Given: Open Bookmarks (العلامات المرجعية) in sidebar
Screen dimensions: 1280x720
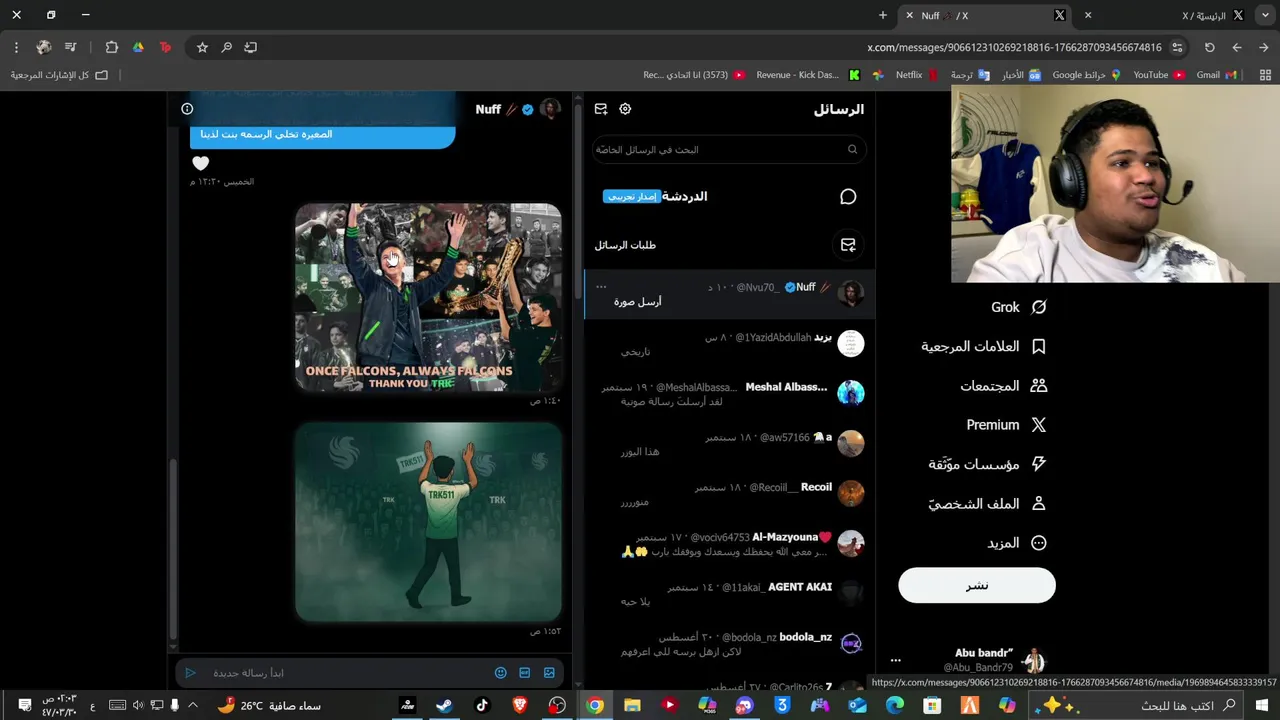Looking at the screenshot, I should [x=983, y=346].
